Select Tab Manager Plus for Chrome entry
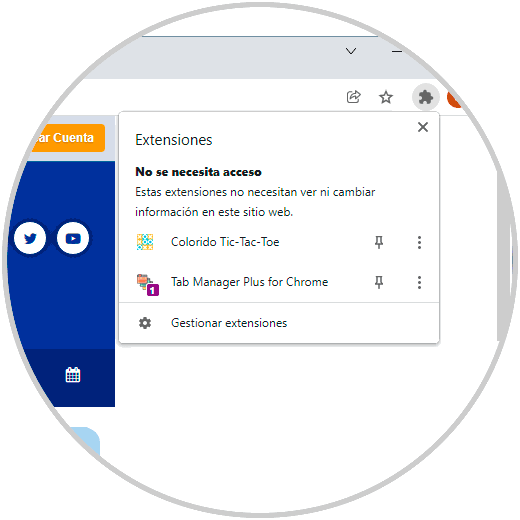This screenshot has height=520, width=520. tap(249, 282)
